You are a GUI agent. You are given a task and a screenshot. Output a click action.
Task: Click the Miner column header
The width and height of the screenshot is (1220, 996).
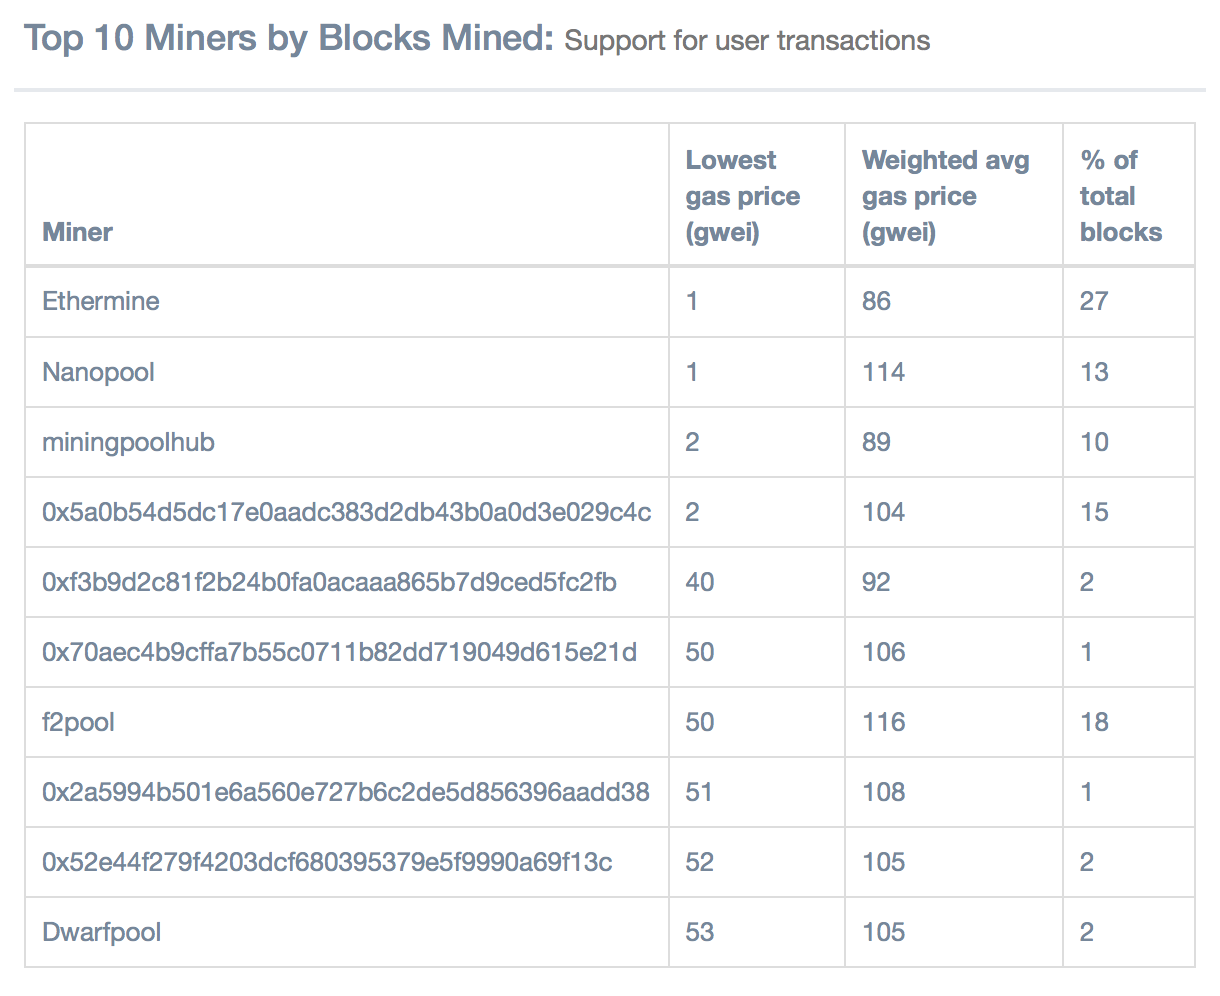[x=77, y=232]
